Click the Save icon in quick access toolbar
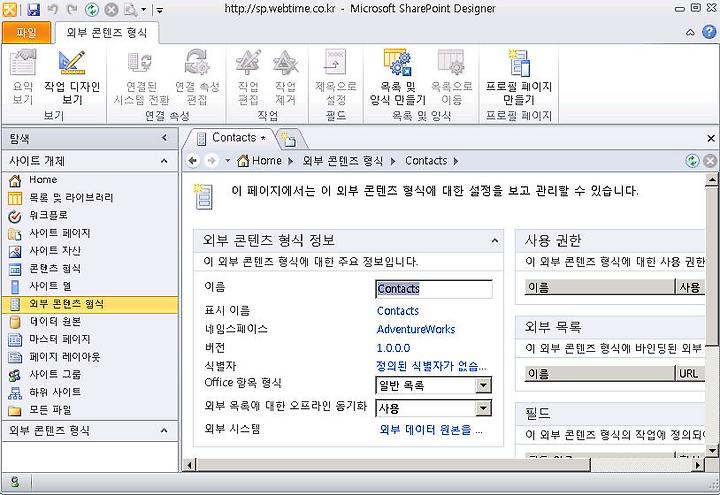 (34, 9)
